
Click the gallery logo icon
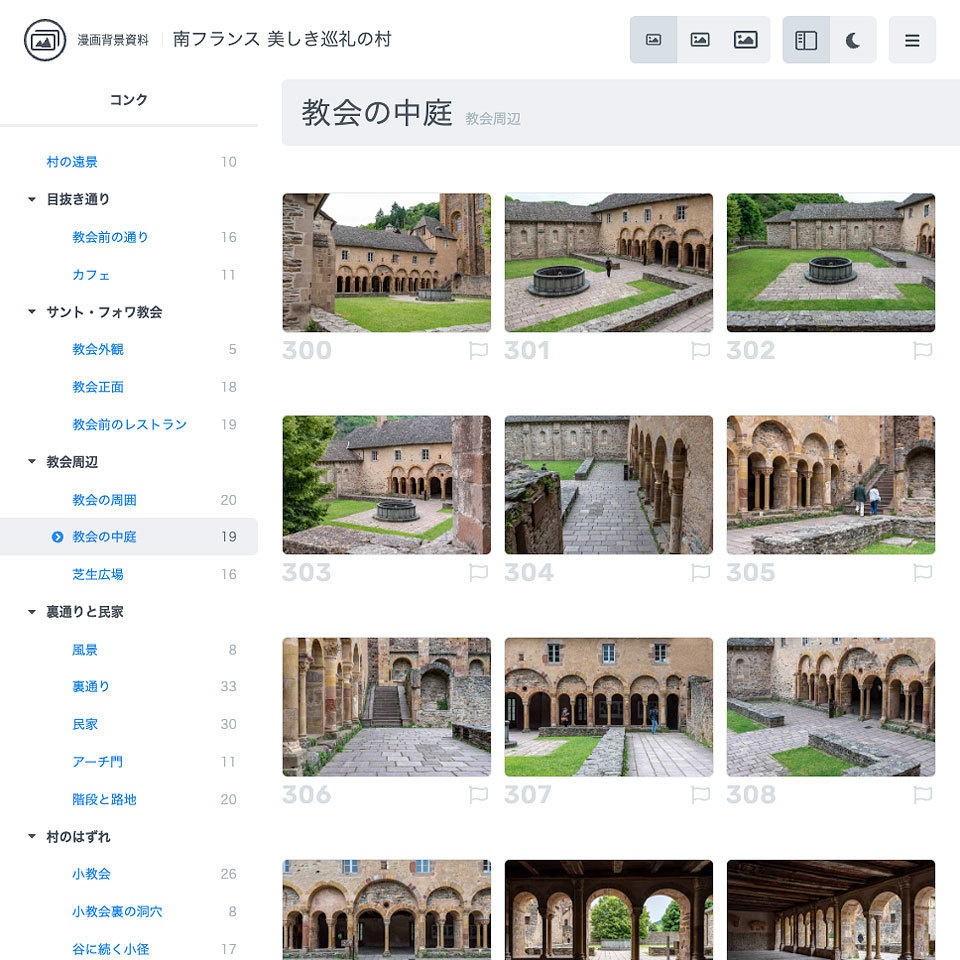pyautogui.click(x=45, y=40)
